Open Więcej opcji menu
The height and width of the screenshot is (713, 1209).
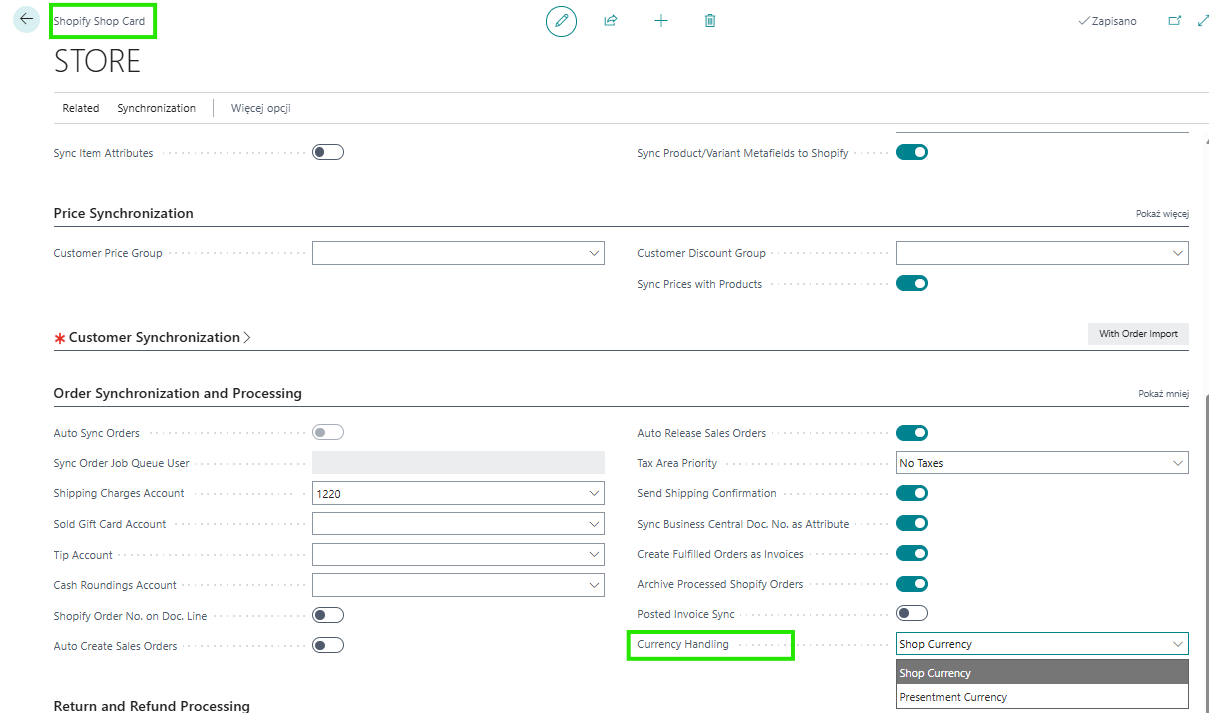pyautogui.click(x=260, y=108)
